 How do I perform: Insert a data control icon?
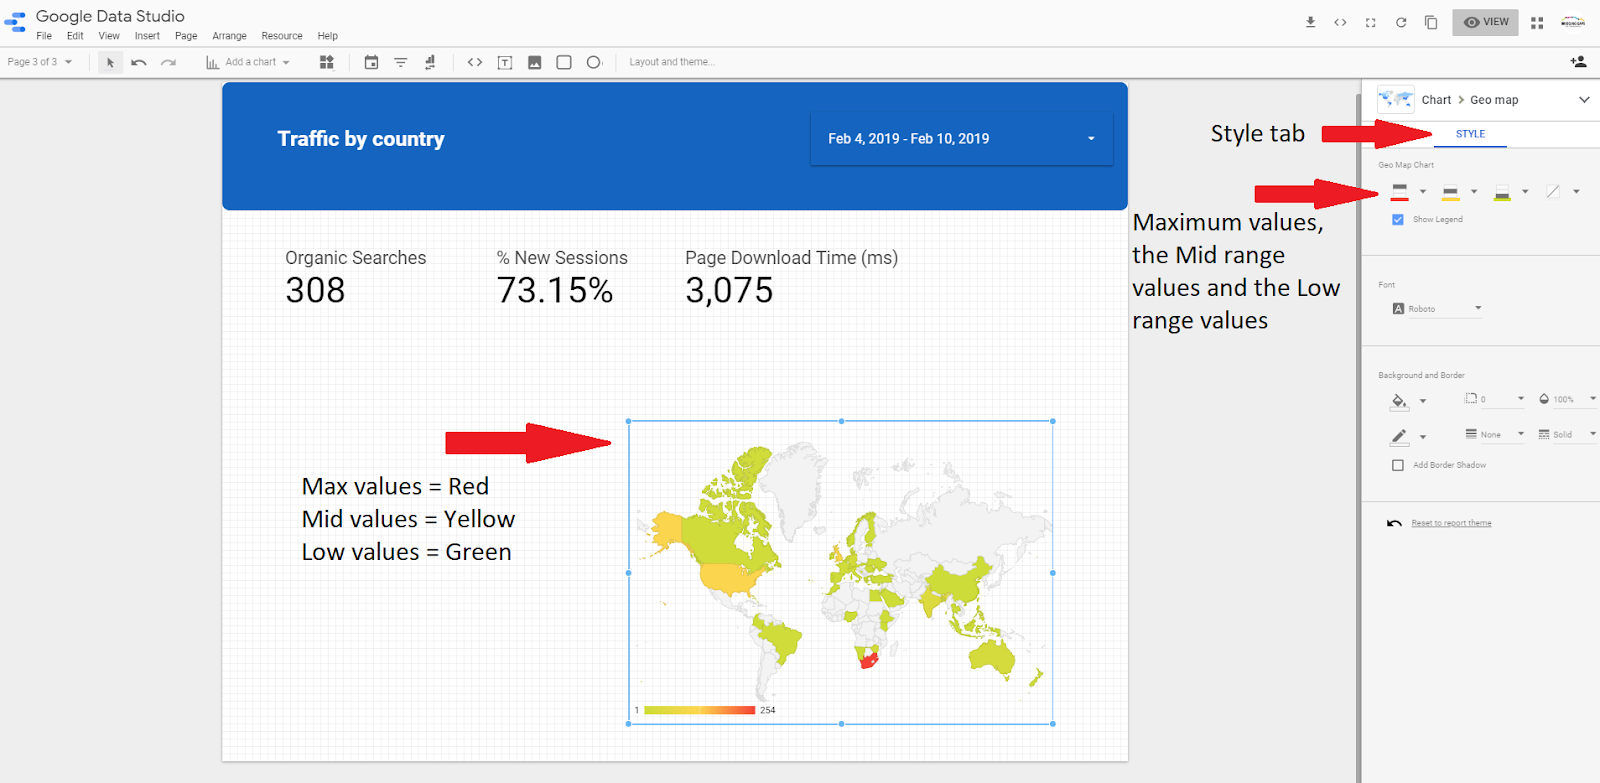[x=430, y=62]
